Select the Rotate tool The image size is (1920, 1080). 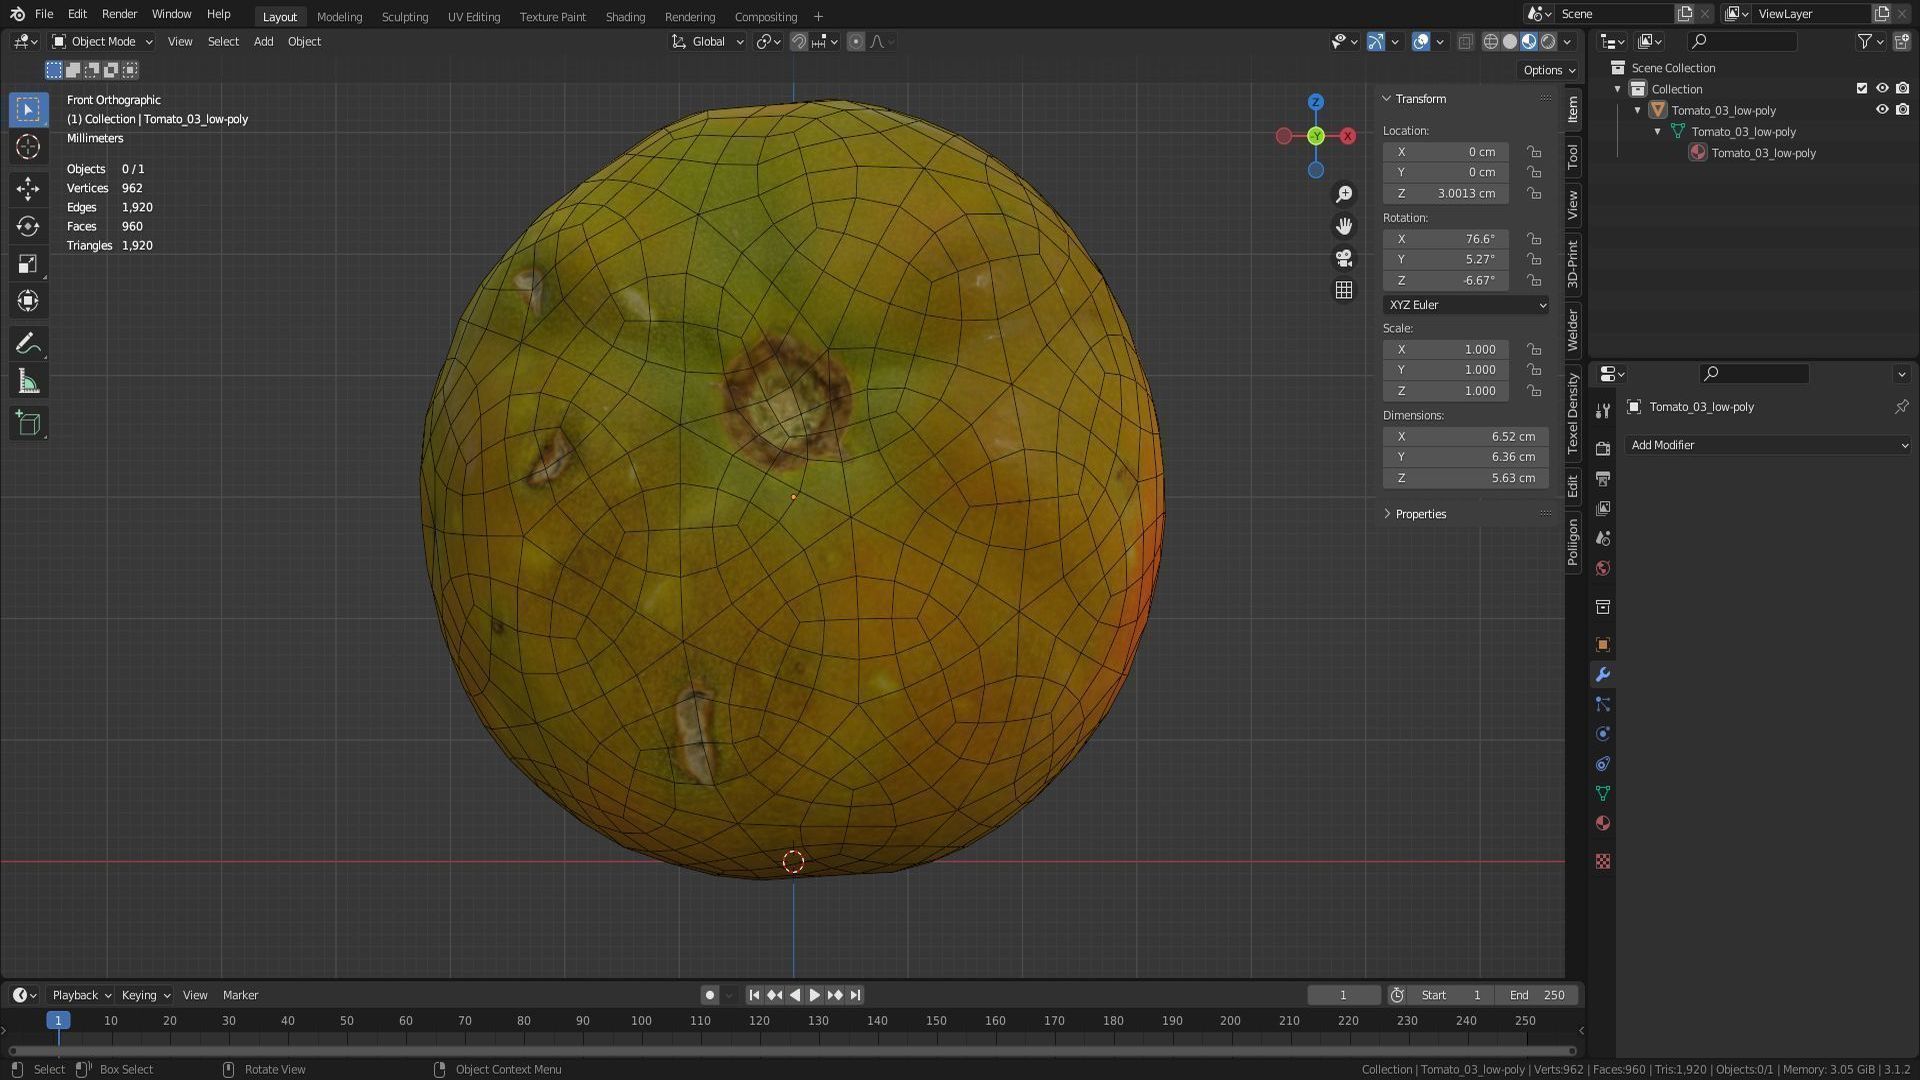tap(28, 227)
